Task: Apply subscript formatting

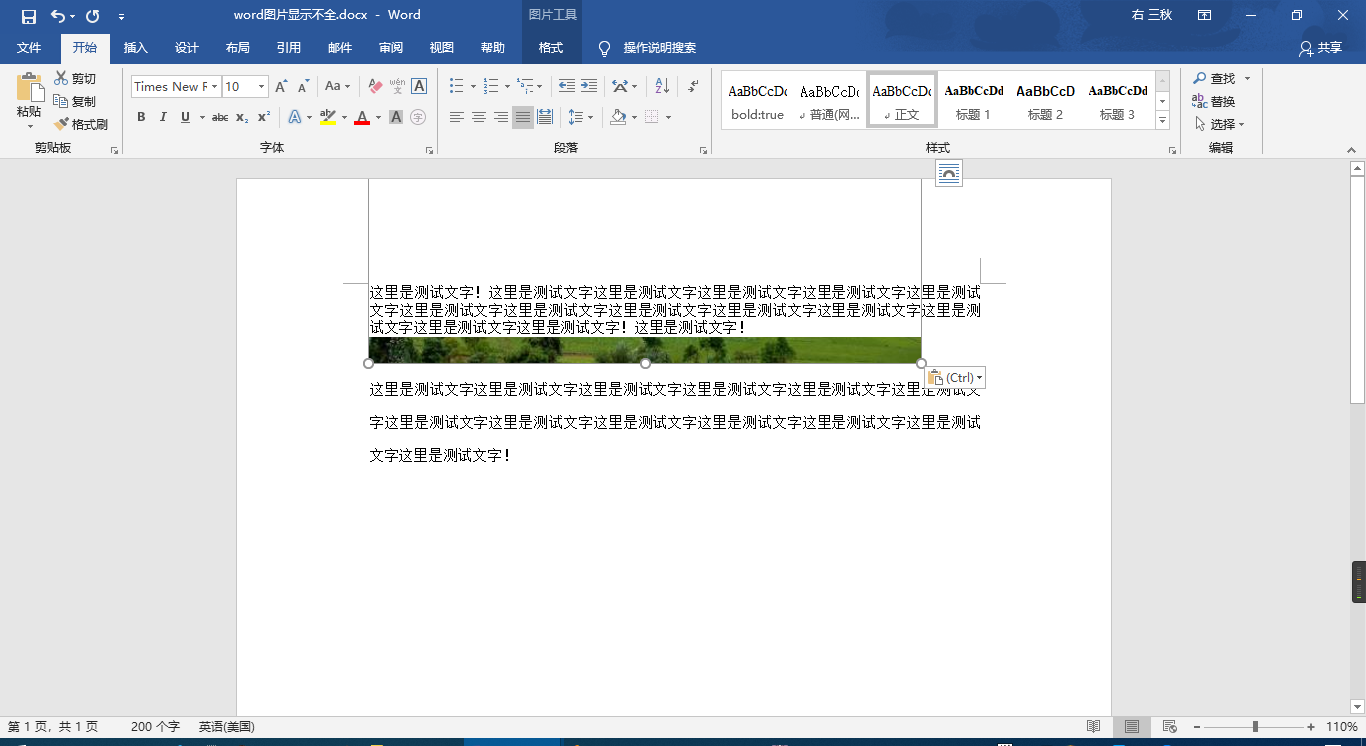Action: click(242, 117)
